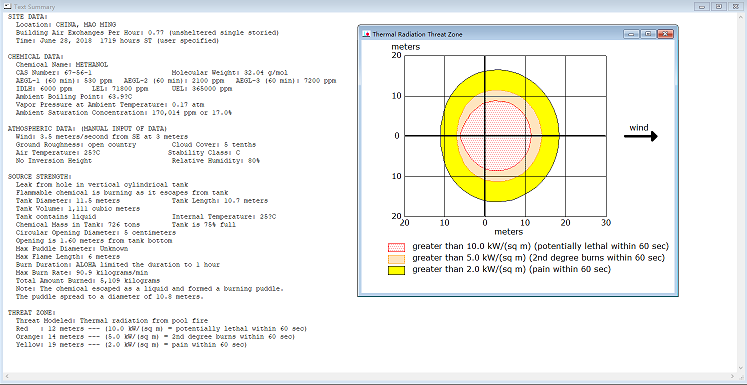Screen dimensions: 747x385
Task: Click the red 10.0 kW legend swatch
Action: (x=396, y=247)
